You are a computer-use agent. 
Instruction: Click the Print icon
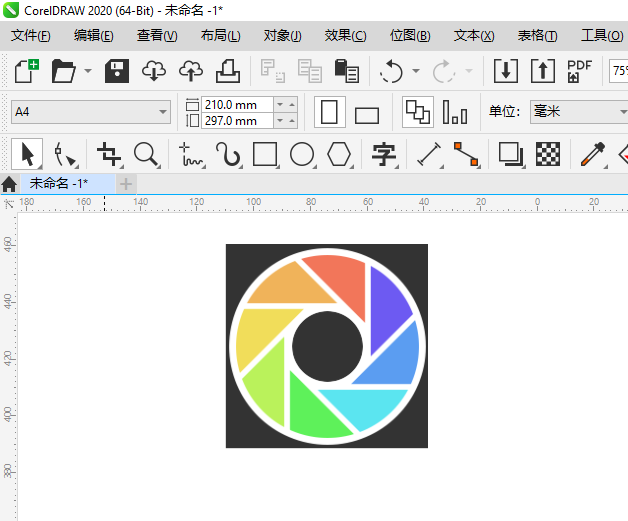(x=228, y=71)
